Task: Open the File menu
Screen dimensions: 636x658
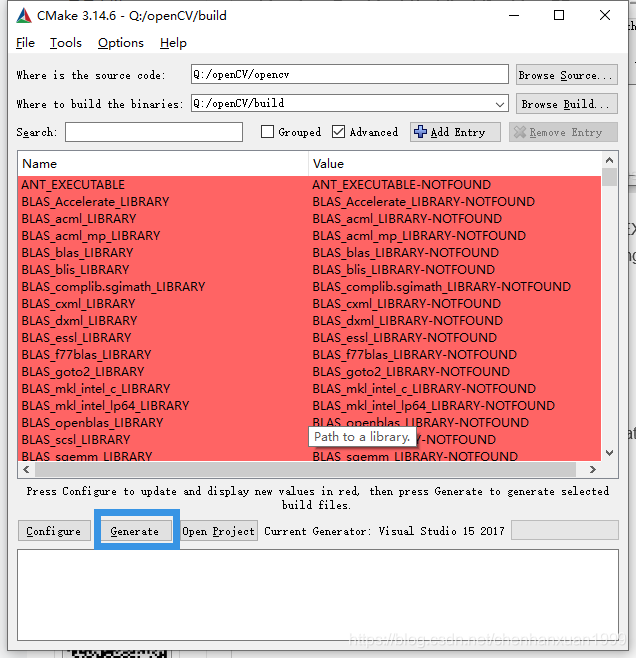Action: [x=25, y=43]
